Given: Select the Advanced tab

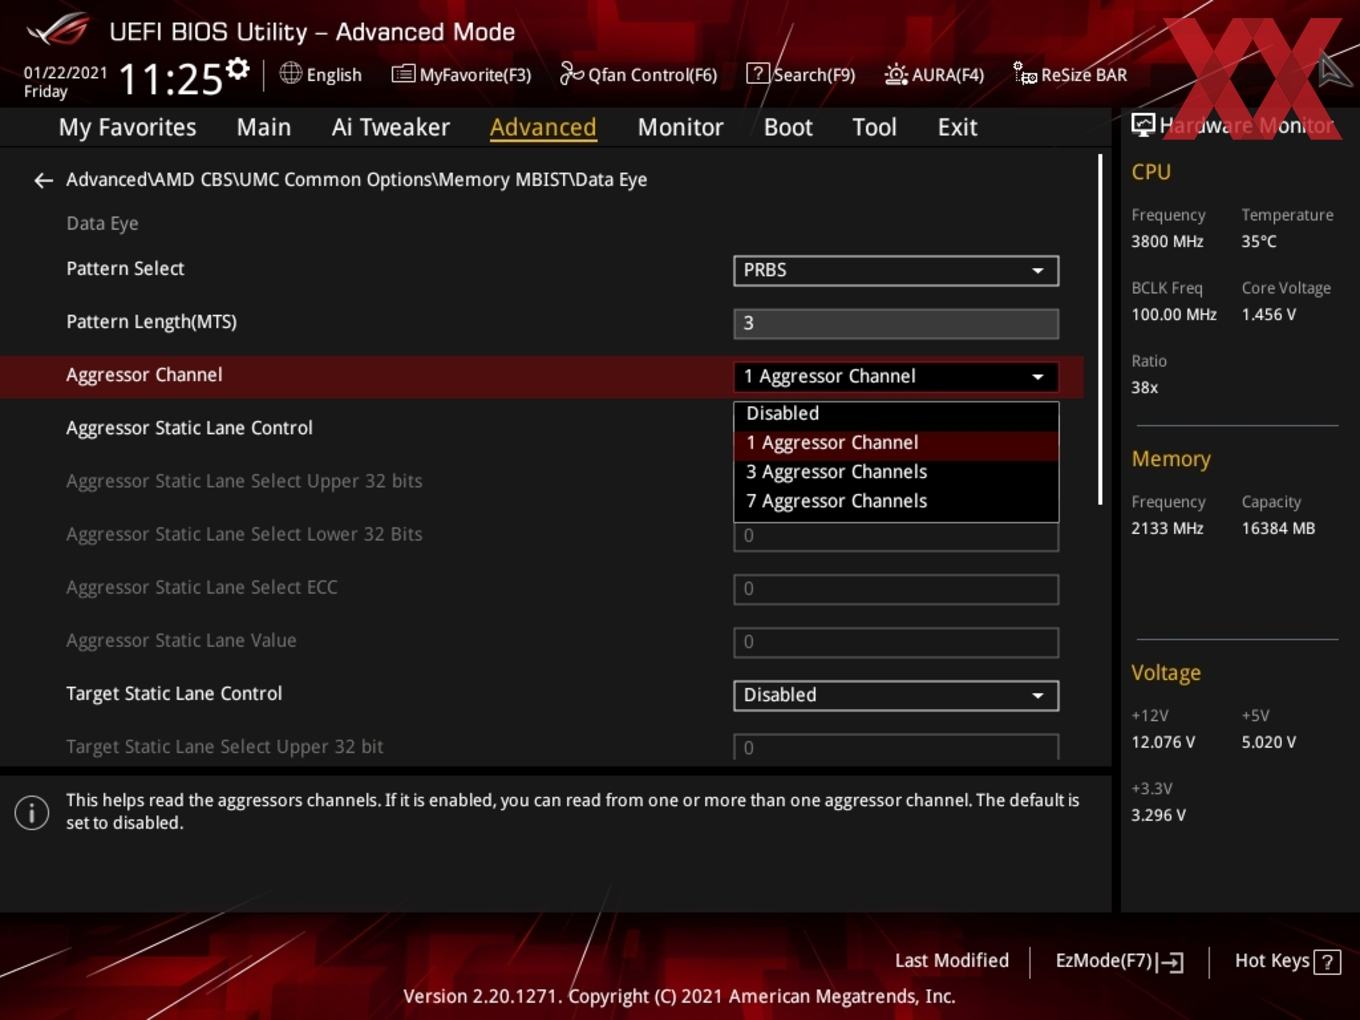Looking at the screenshot, I should 543,127.
